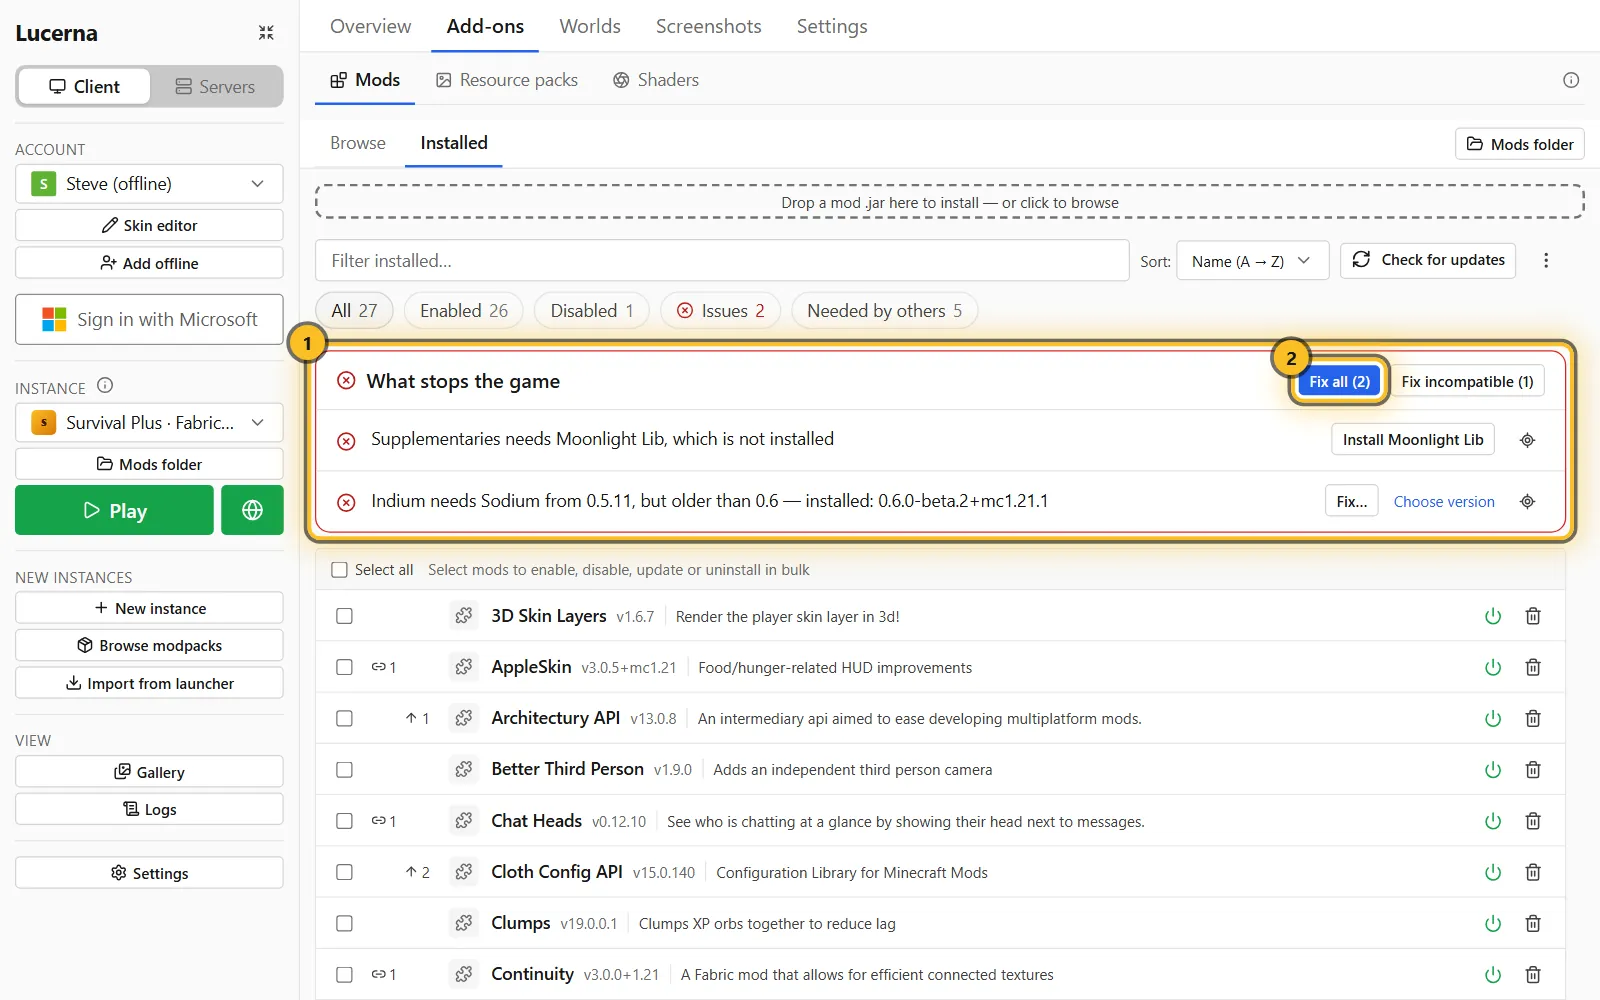Delete the Chat Heads mod

1533,821
